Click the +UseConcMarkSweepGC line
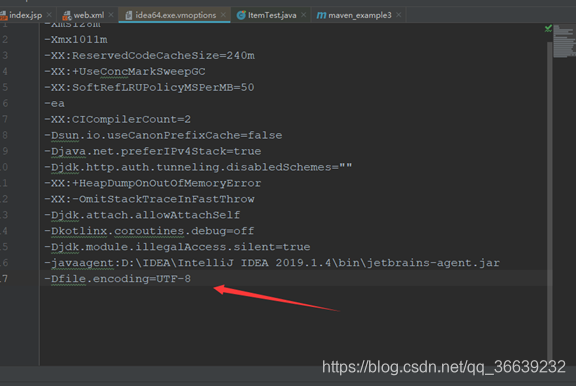This screenshot has height=386, width=576. (125, 72)
